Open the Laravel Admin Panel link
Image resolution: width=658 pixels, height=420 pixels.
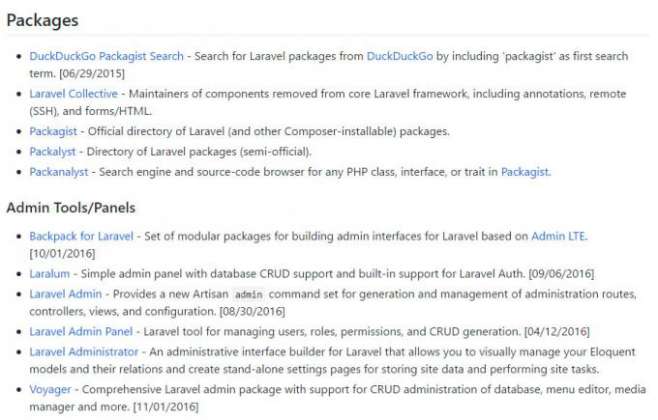click(x=81, y=332)
